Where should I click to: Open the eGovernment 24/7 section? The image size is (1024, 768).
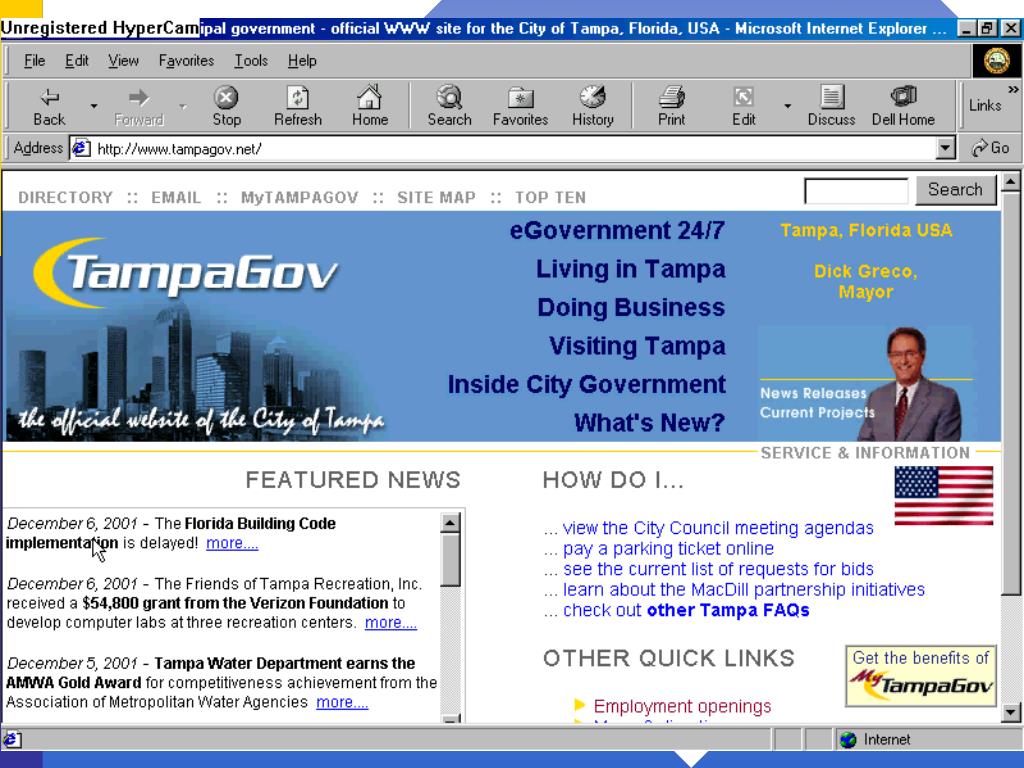(x=616, y=230)
